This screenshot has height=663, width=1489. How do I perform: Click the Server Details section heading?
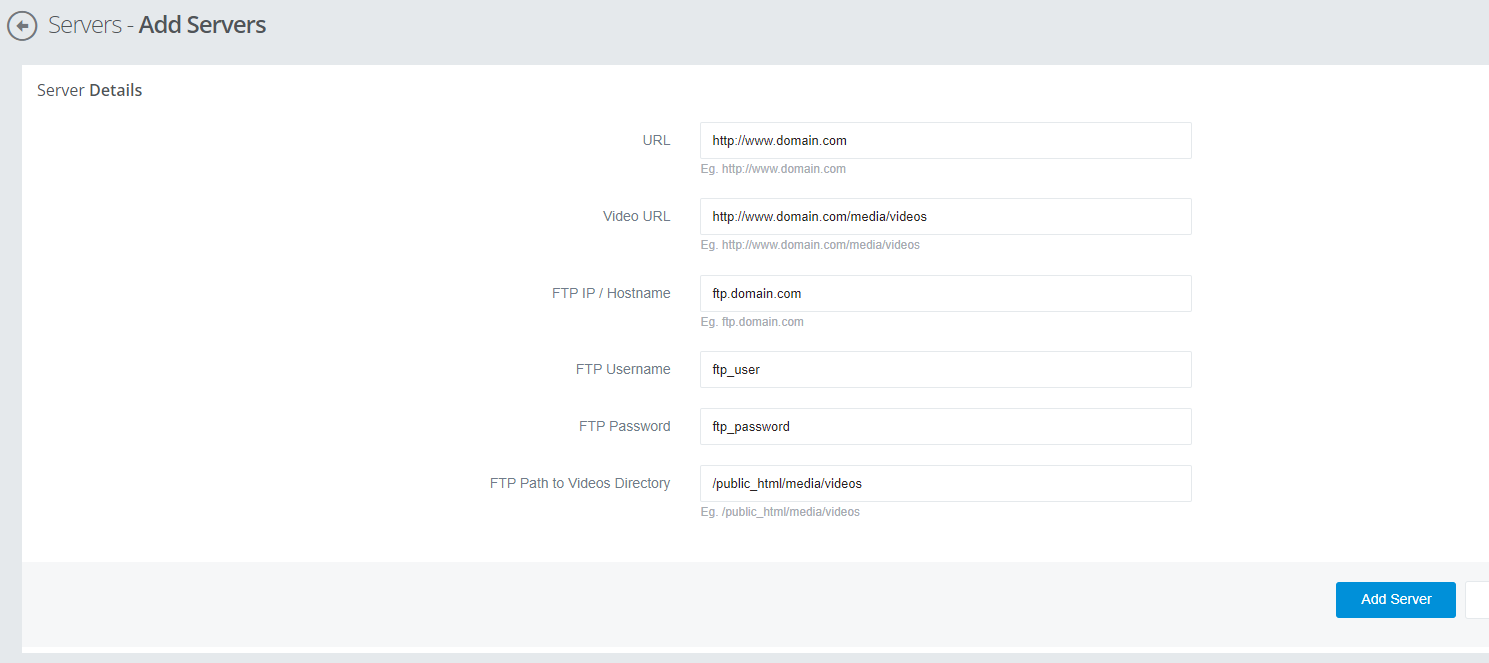point(89,89)
